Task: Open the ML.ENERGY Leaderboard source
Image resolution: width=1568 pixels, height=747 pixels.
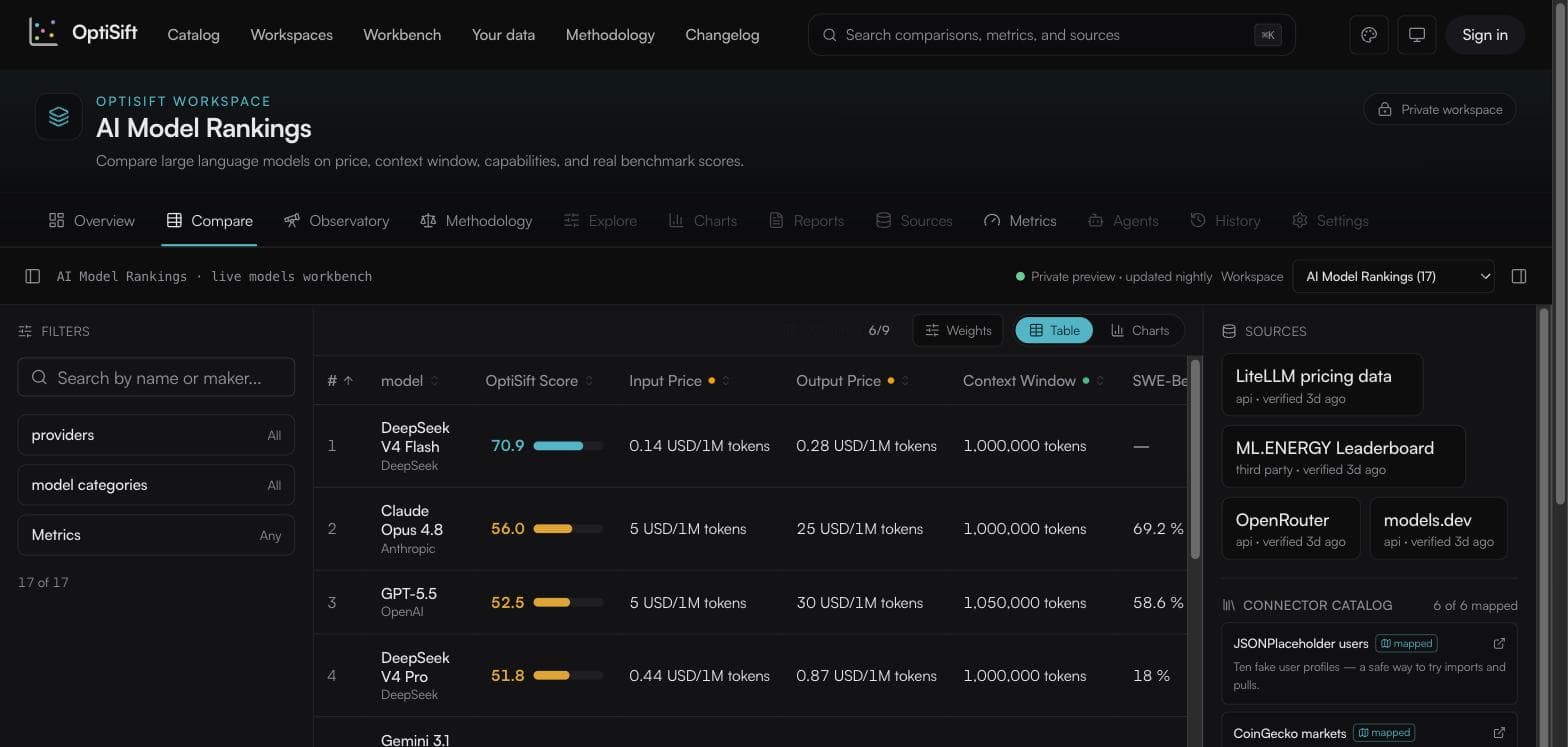Action: (1344, 457)
